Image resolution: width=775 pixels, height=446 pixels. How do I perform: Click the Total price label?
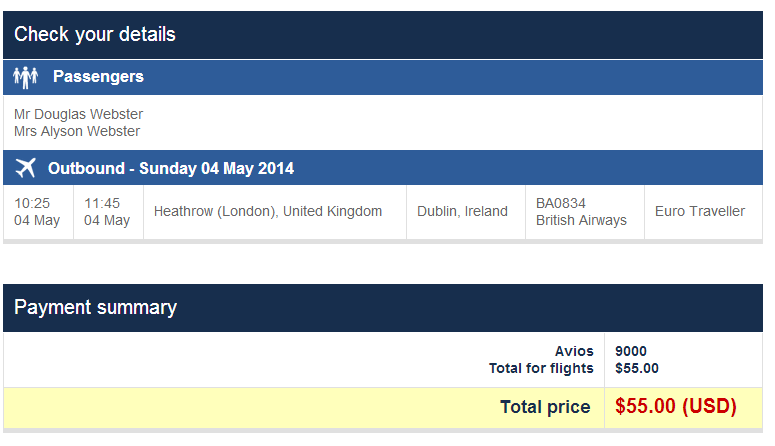[545, 407]
